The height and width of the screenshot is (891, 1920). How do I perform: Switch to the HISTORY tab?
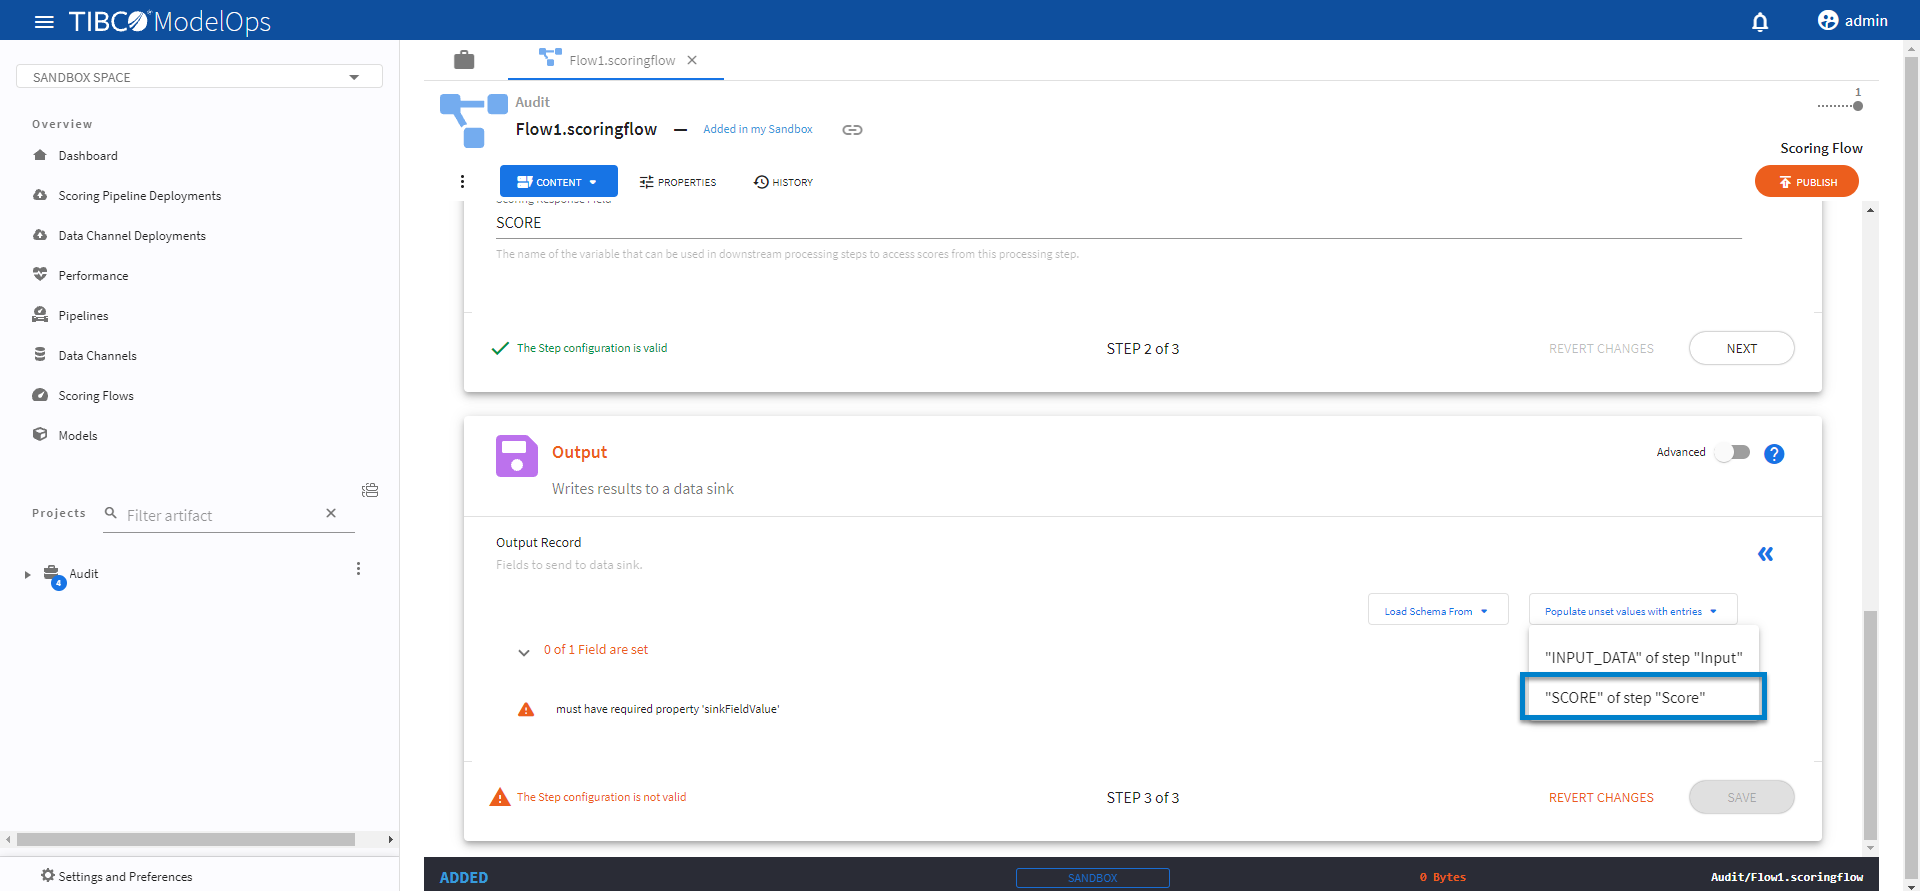coord(783,182)
